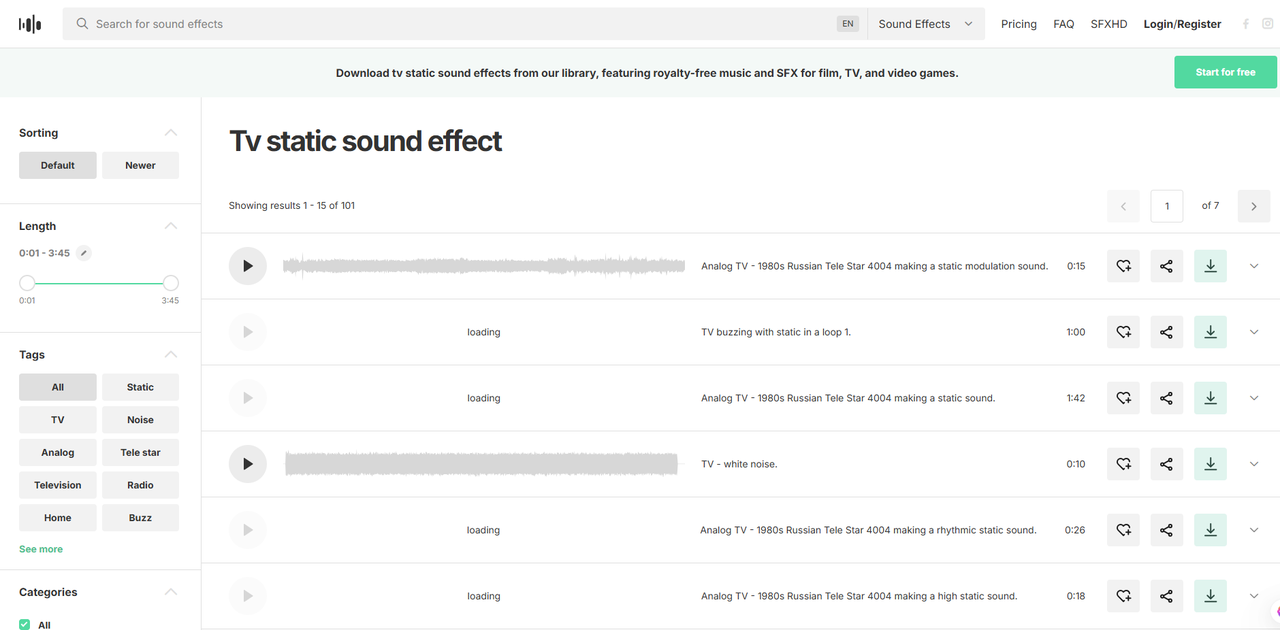Open the Instagram page icon
This screenshot has width=1280, height=630.
(1267, 24)
